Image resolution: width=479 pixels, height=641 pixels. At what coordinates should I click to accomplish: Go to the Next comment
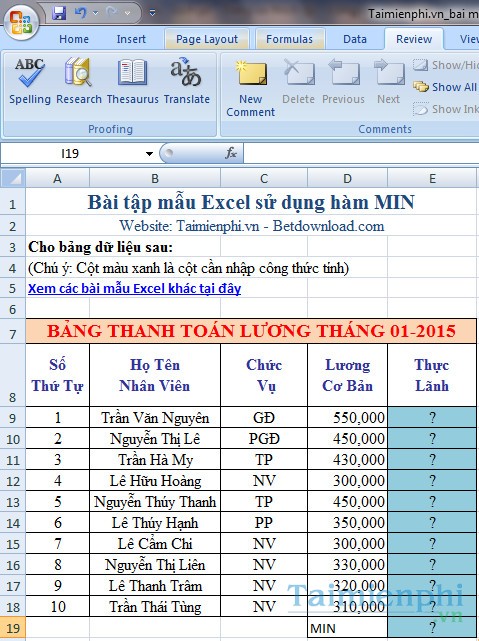389,82
